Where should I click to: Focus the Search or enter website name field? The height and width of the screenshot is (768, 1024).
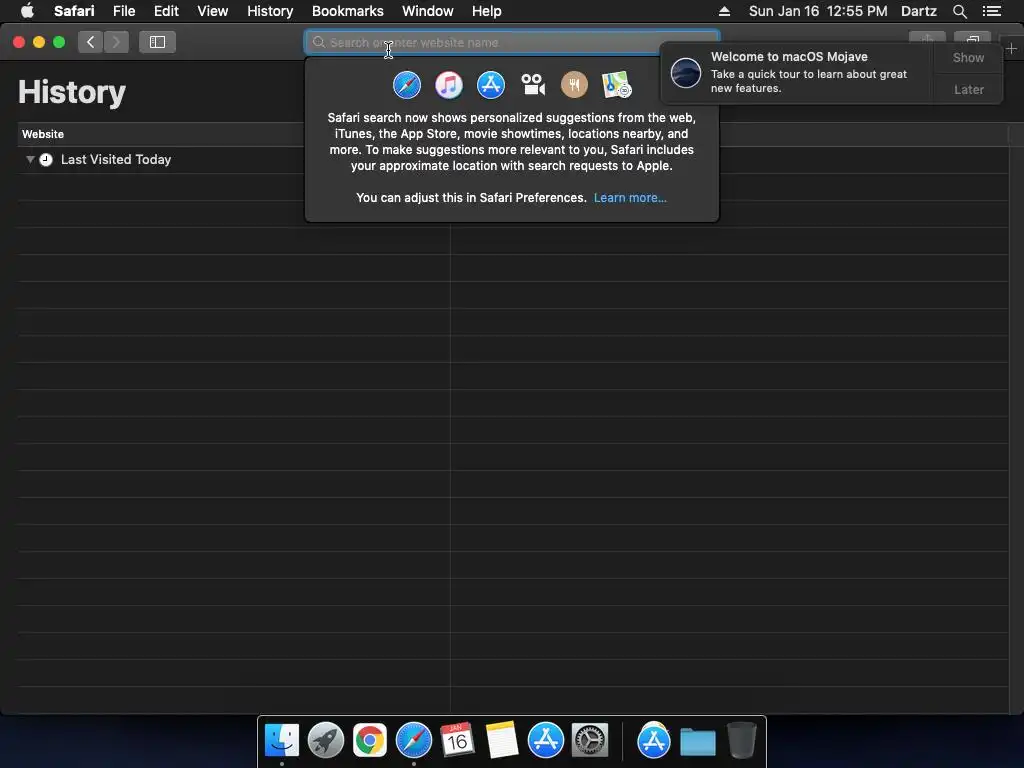pyautogui.click(x=512, y=42)
